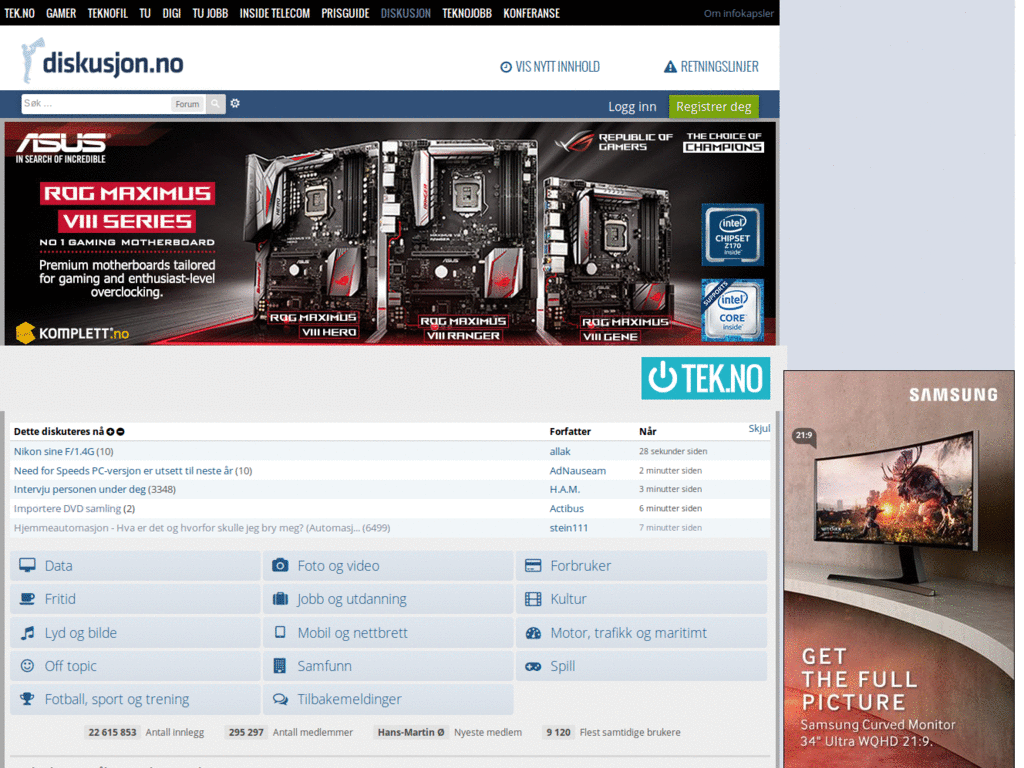The image size is (1024, 768).
Task: Click the clock icon by Vis nytt innhold
Action: coord(505,67)
